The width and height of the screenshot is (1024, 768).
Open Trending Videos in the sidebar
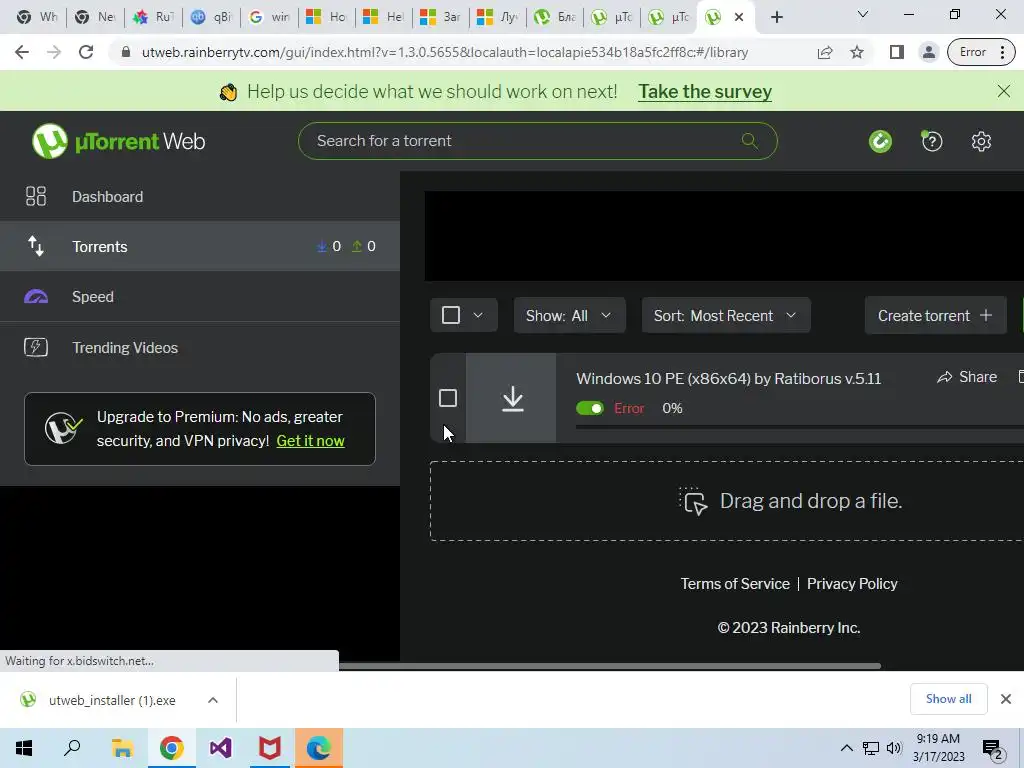[200, 347]
